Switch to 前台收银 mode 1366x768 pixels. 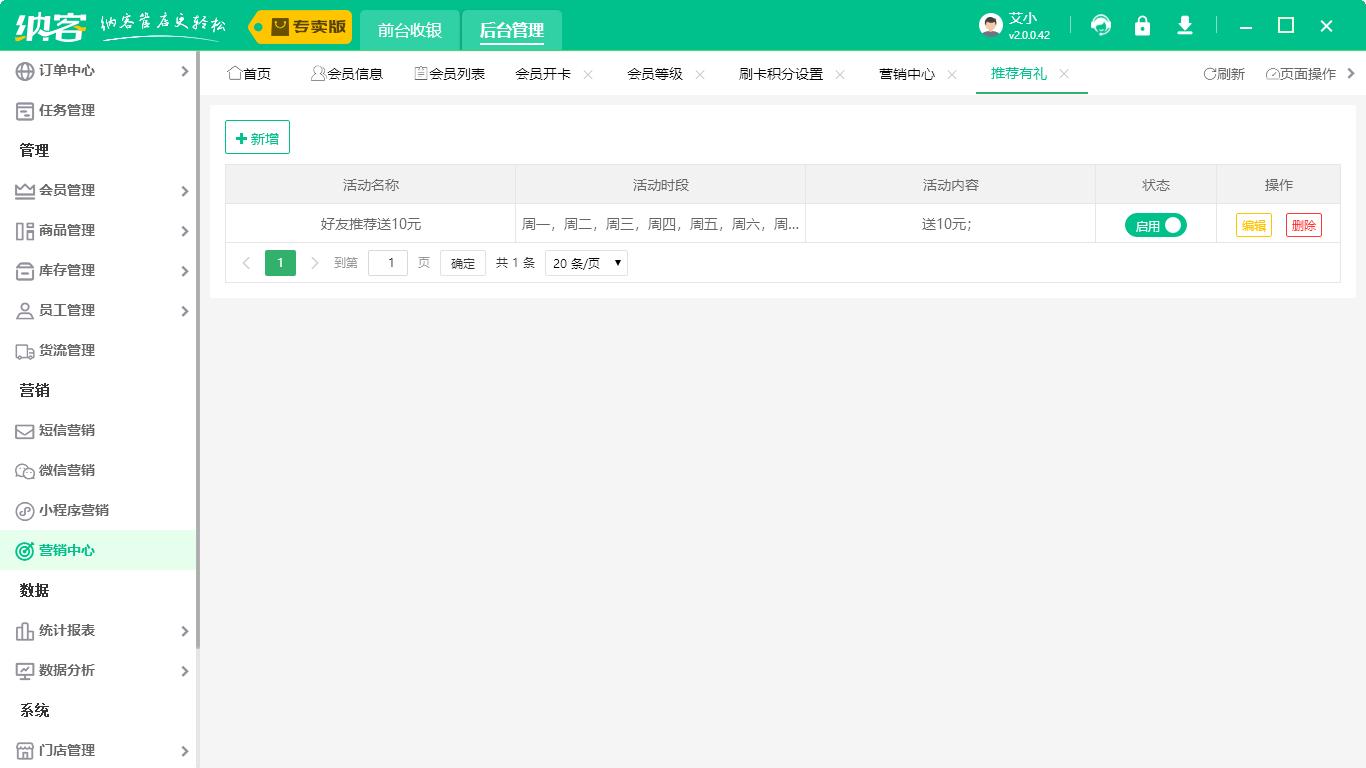pyautogui.click(x=409, y=30)
